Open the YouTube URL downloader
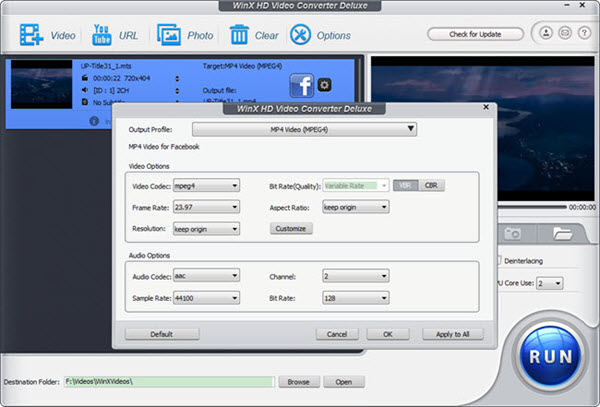Screen dimensions: 600x407 (101, 35)
